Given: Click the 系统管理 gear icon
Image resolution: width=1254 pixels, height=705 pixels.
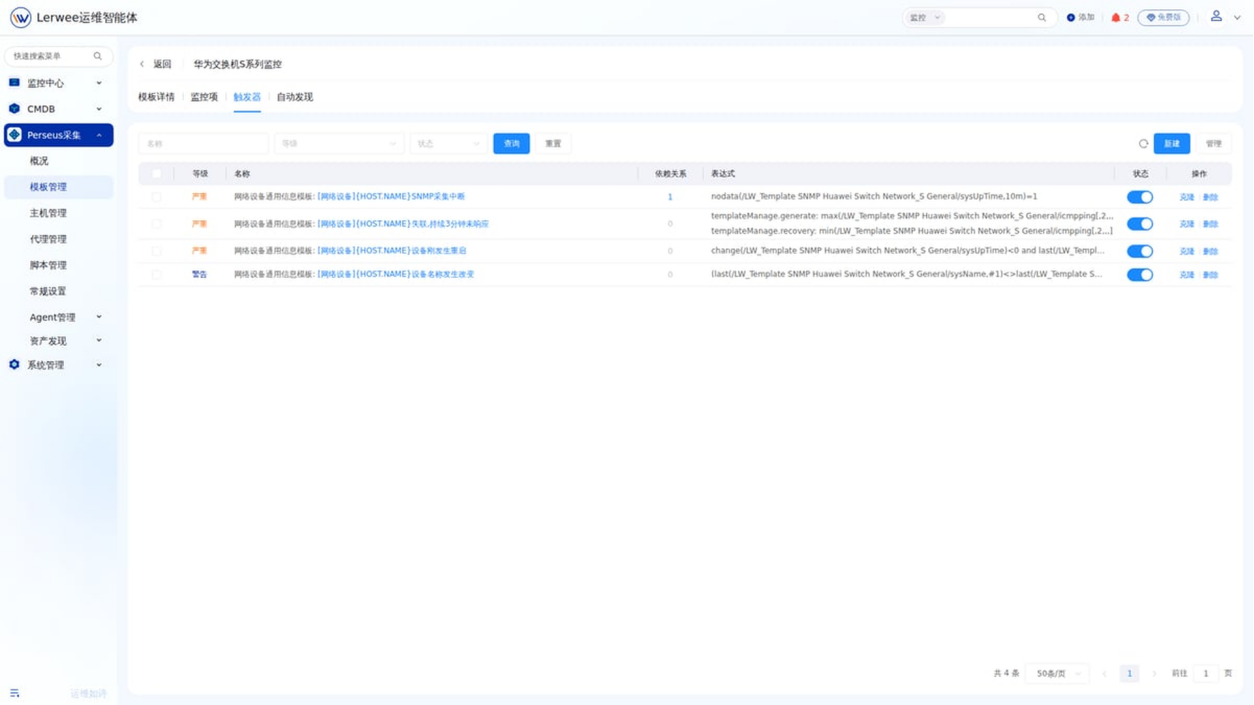Looking at the screenshot, I should [14, 365].
